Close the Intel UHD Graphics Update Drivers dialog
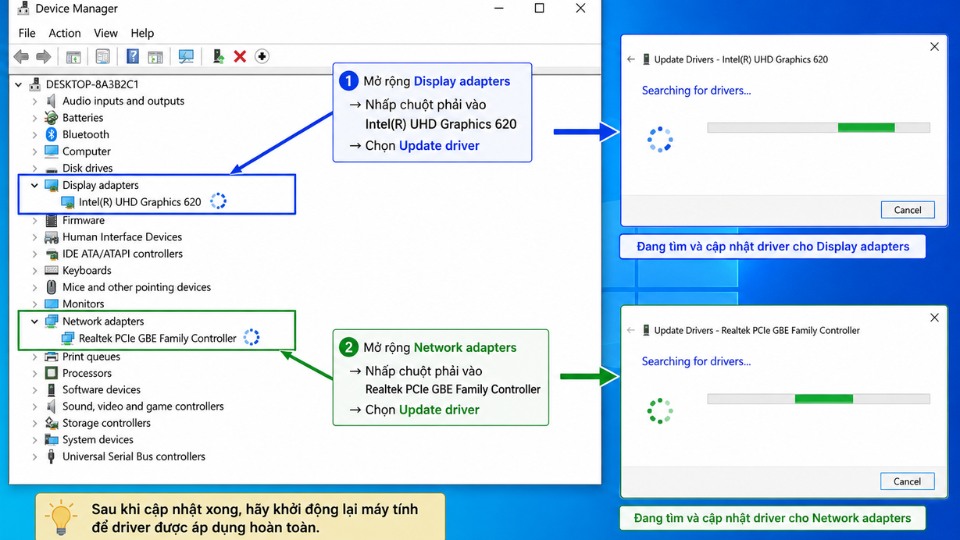Viewport: 960px width, 540px height. [x=934, y=47]
